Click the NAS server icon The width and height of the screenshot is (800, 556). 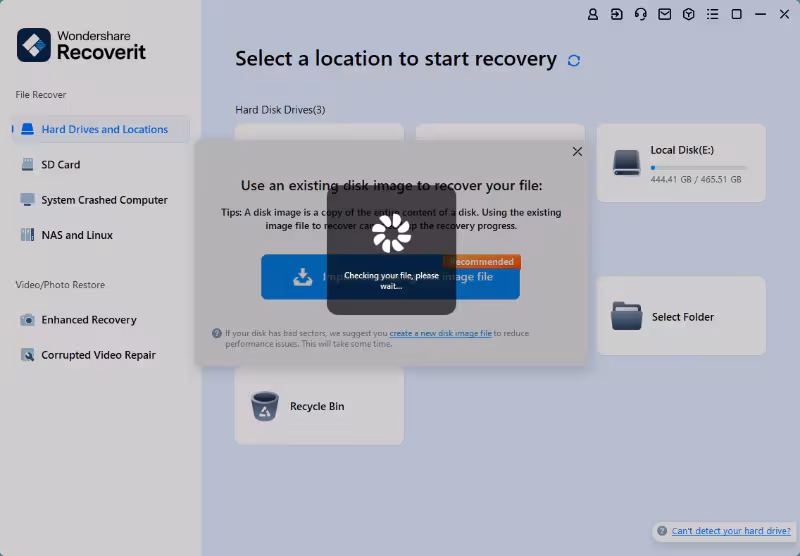tap(28, 235)
